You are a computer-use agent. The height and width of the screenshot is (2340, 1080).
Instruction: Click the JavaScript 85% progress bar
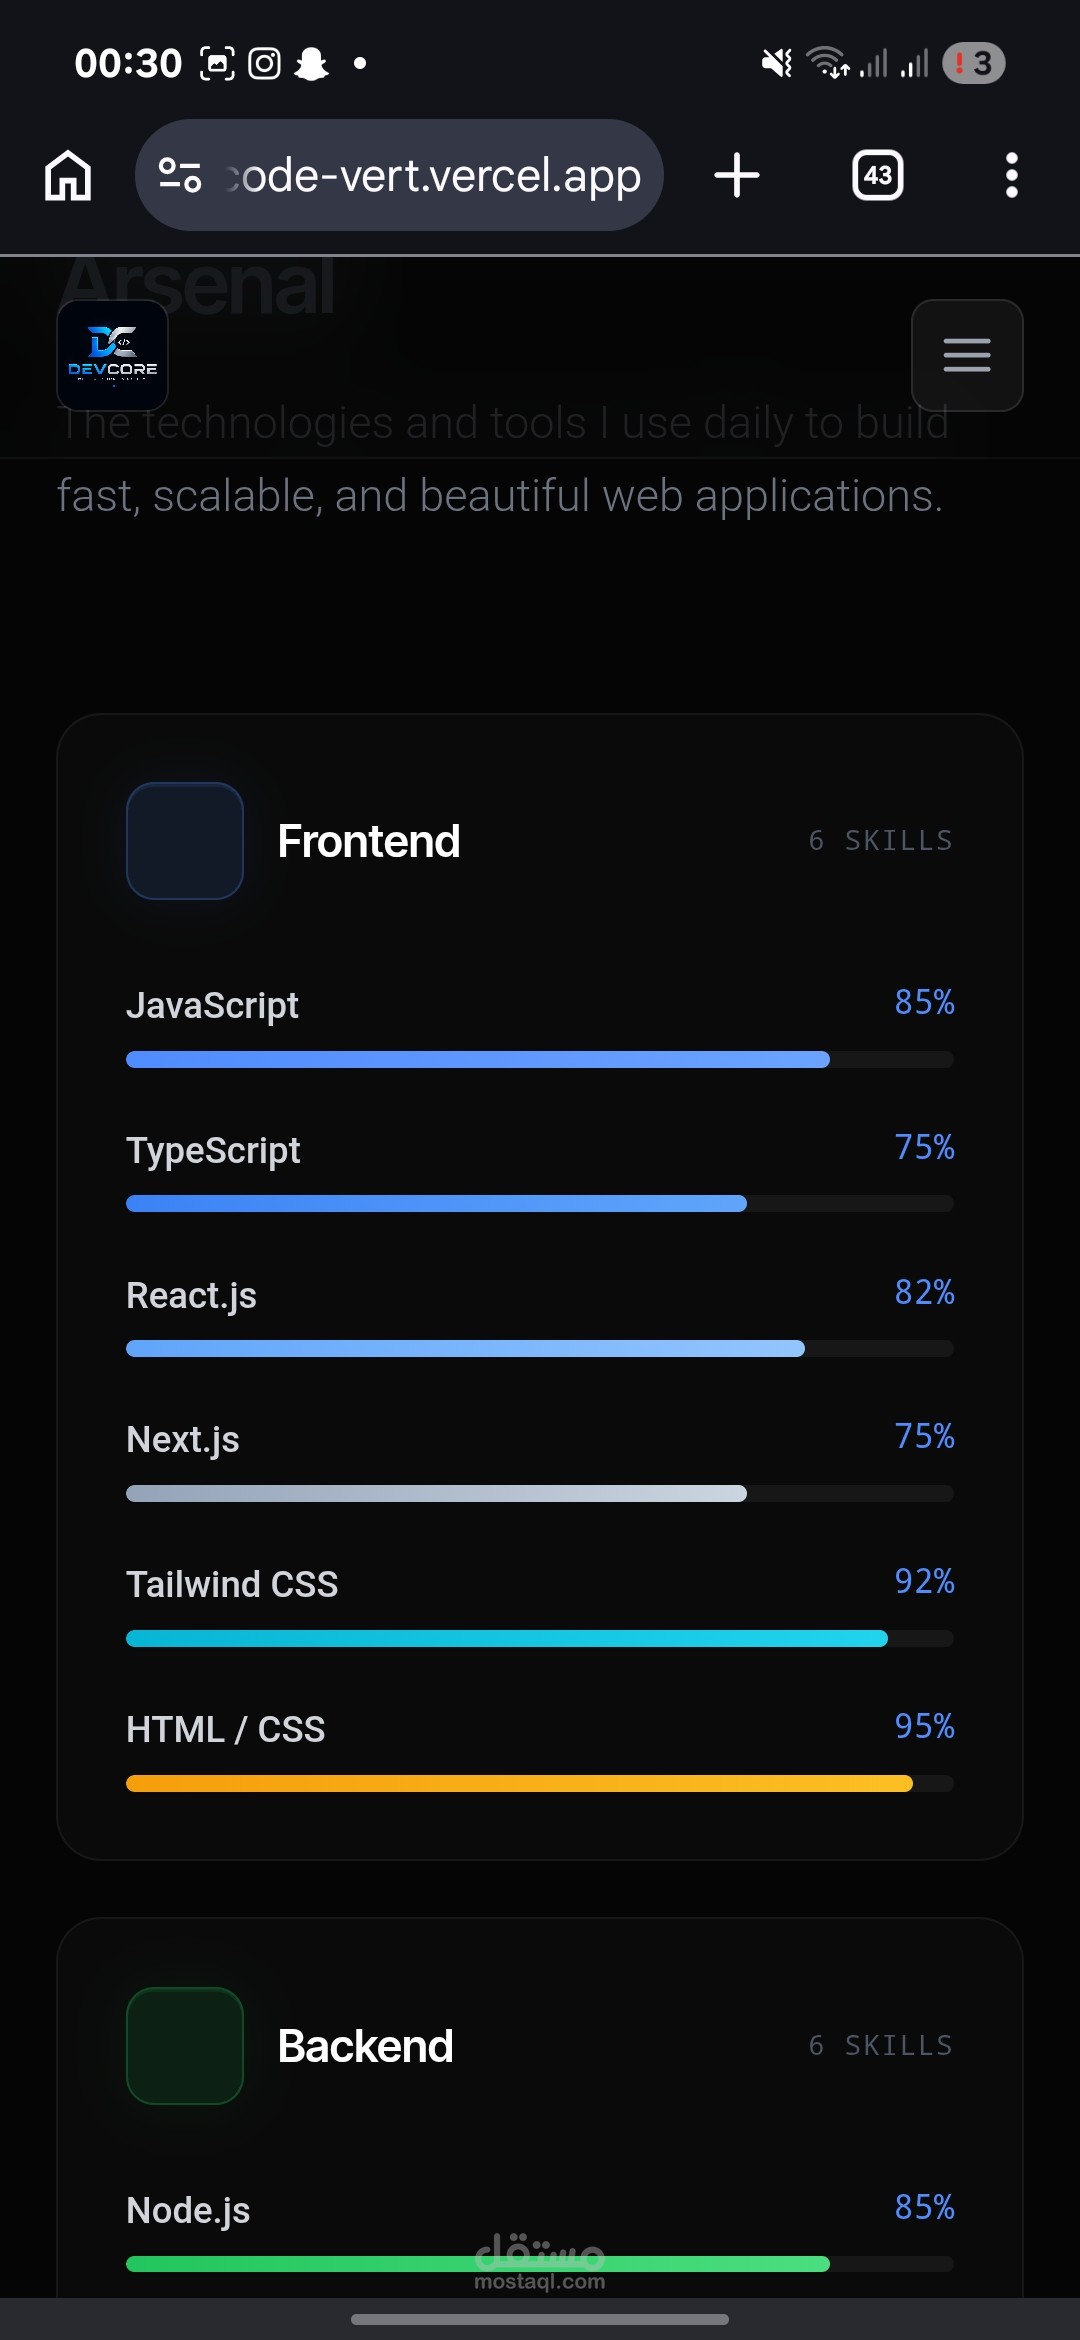tap(540, 1060)
